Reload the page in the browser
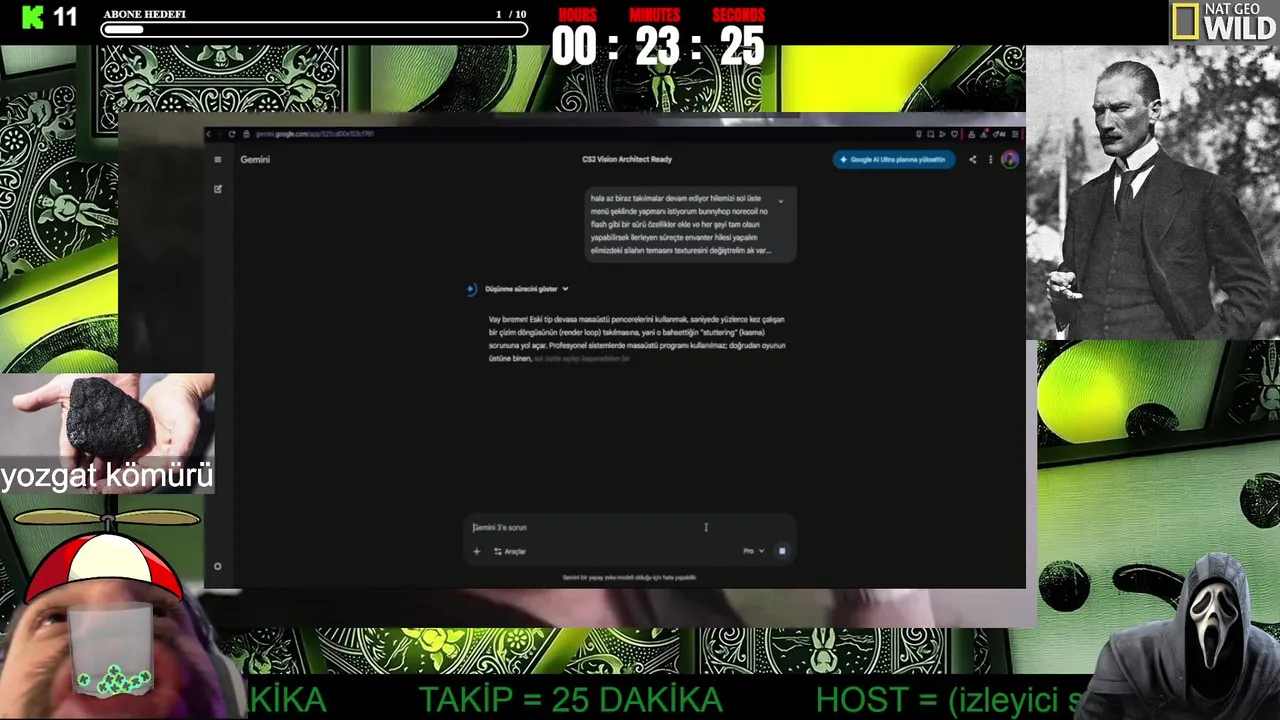The height and width of the screenshot is (720, 1280). tap(232, 134)
